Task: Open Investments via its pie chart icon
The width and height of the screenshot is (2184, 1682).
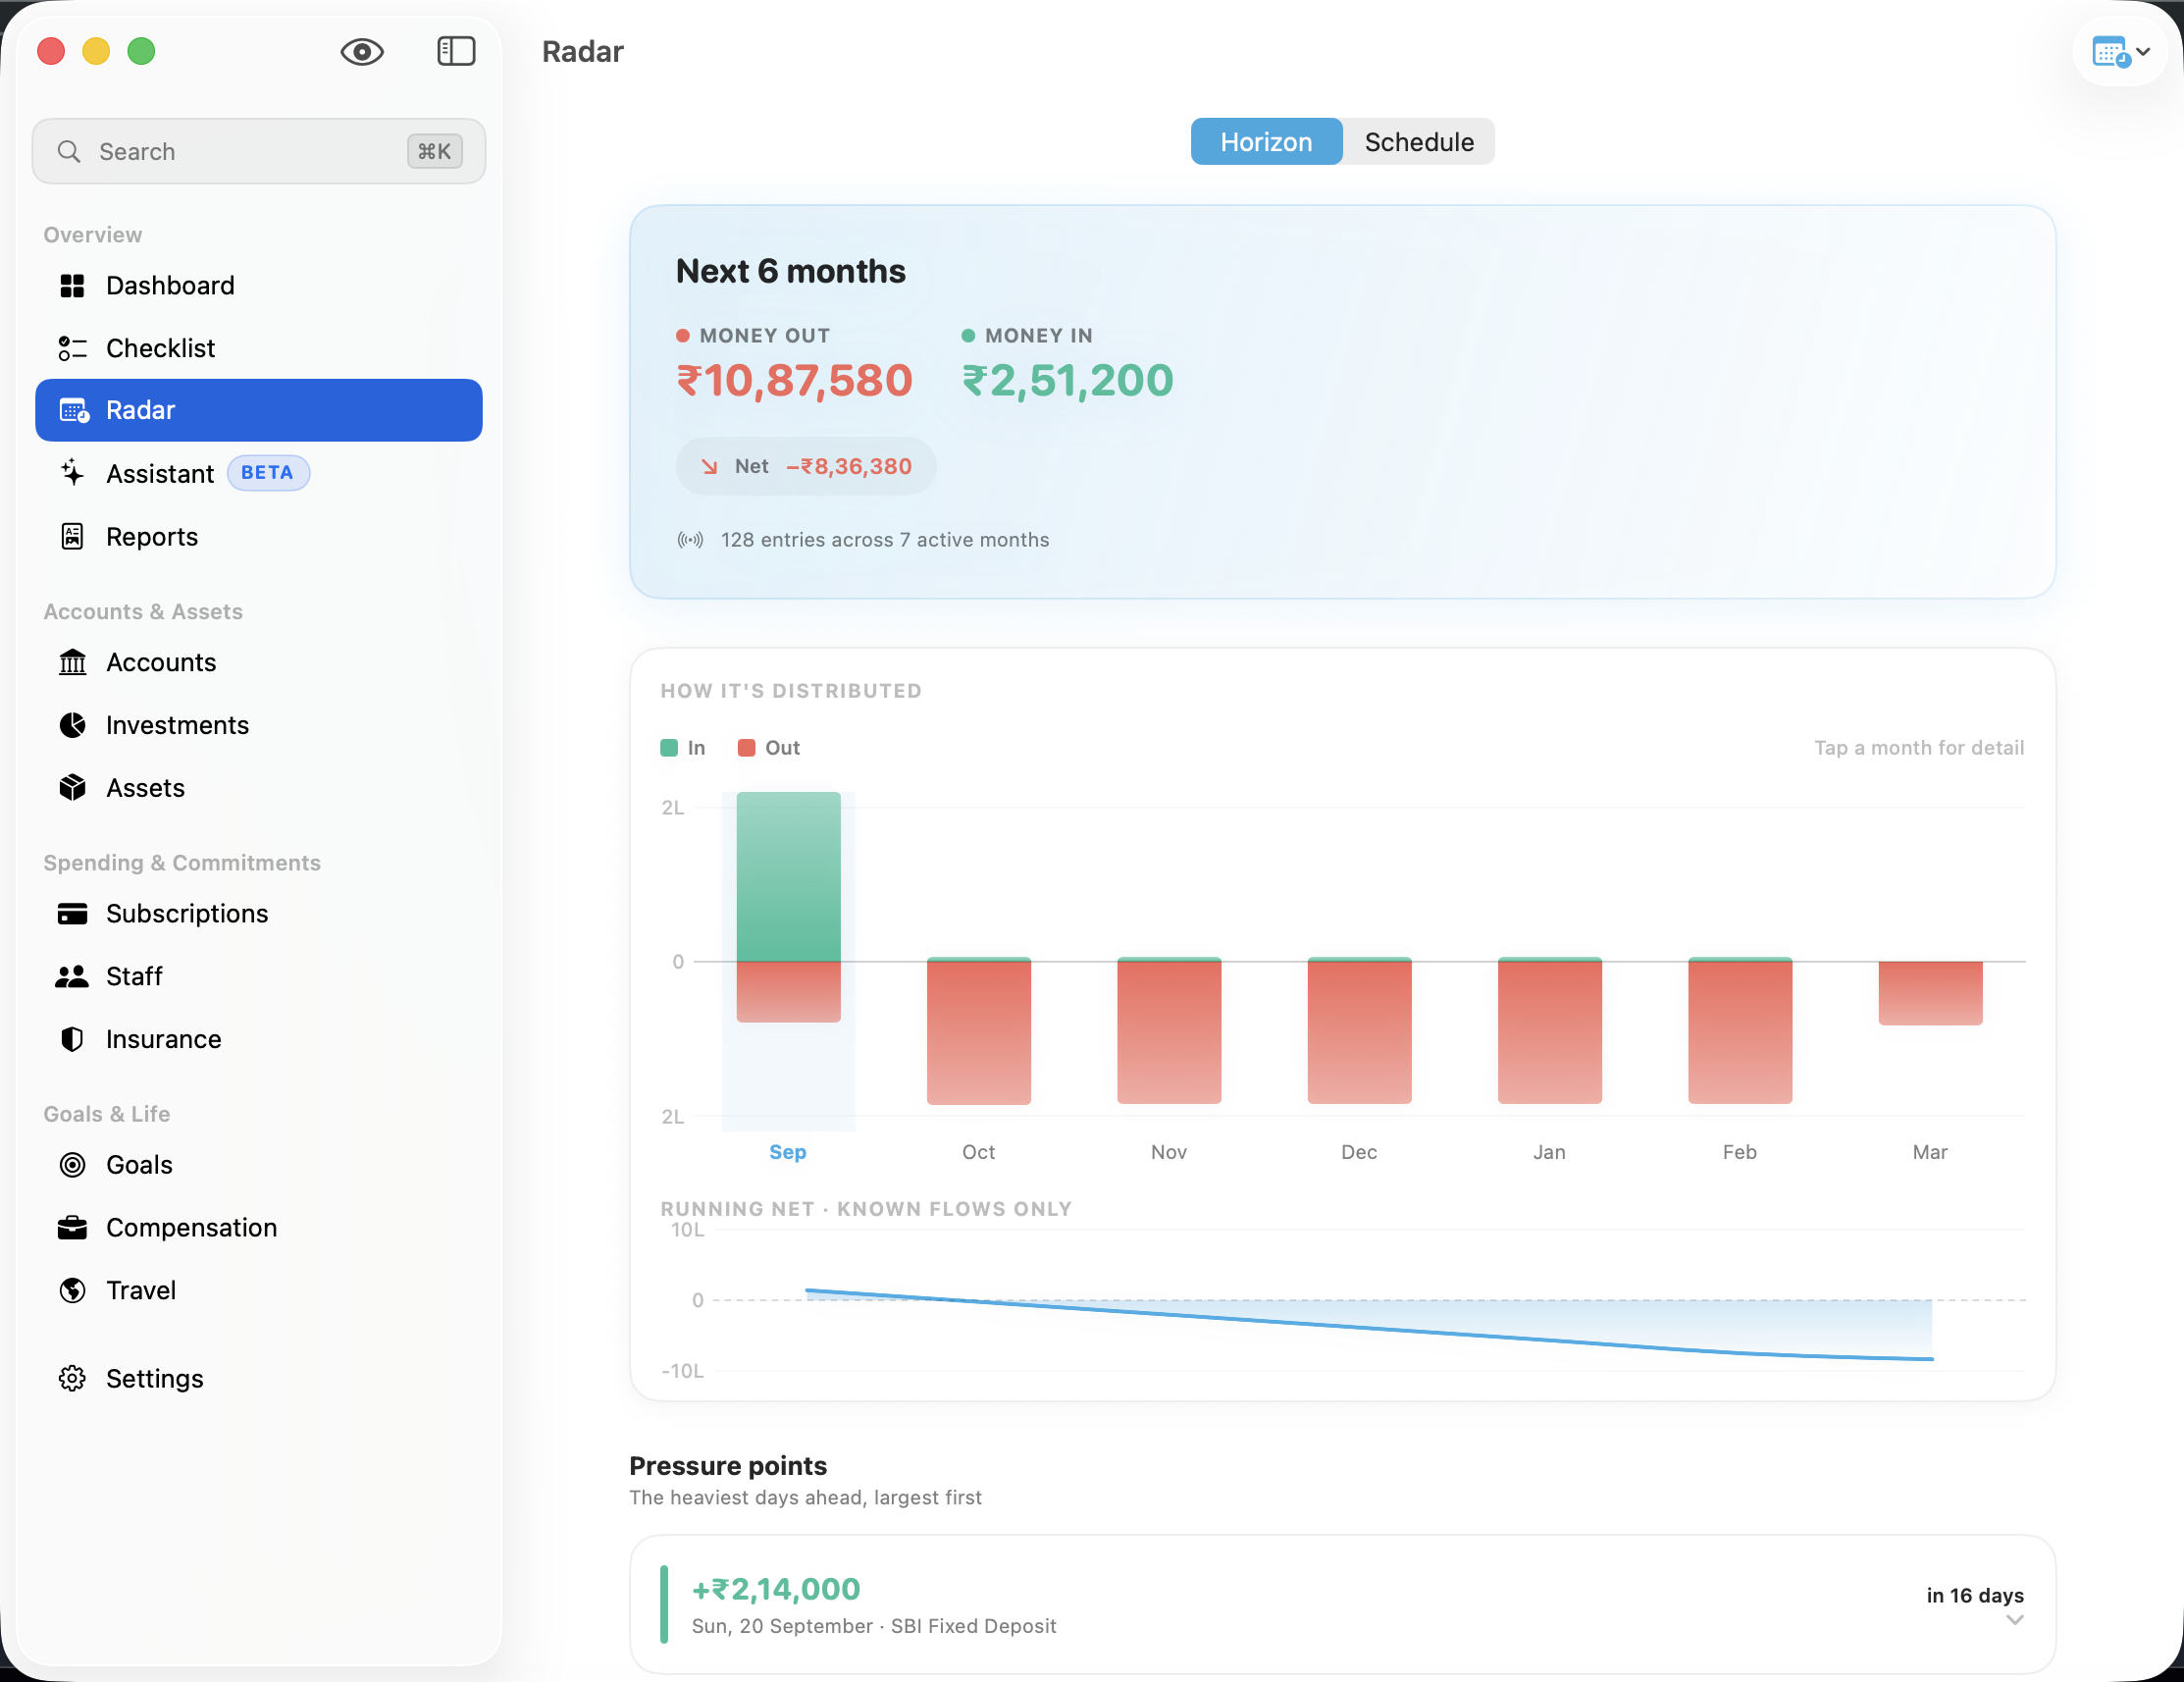Action: tap(72, 725)
